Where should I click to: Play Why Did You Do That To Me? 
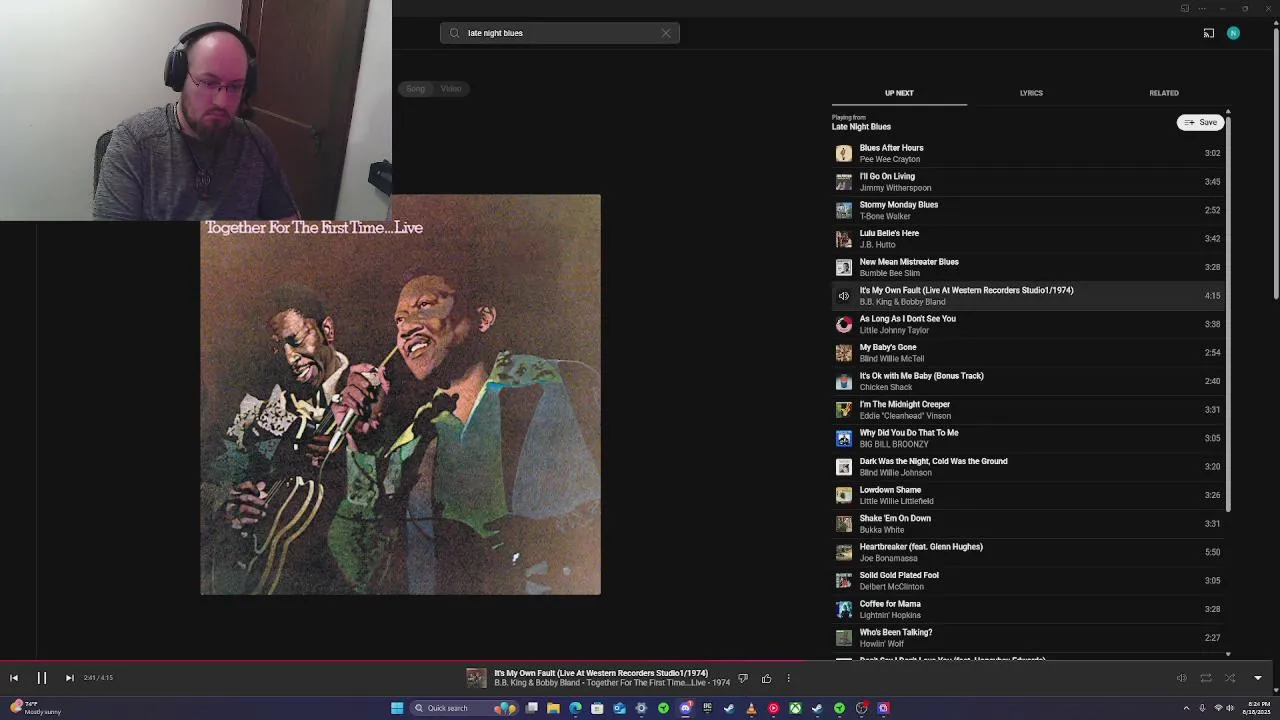[x=1028, y=438]
